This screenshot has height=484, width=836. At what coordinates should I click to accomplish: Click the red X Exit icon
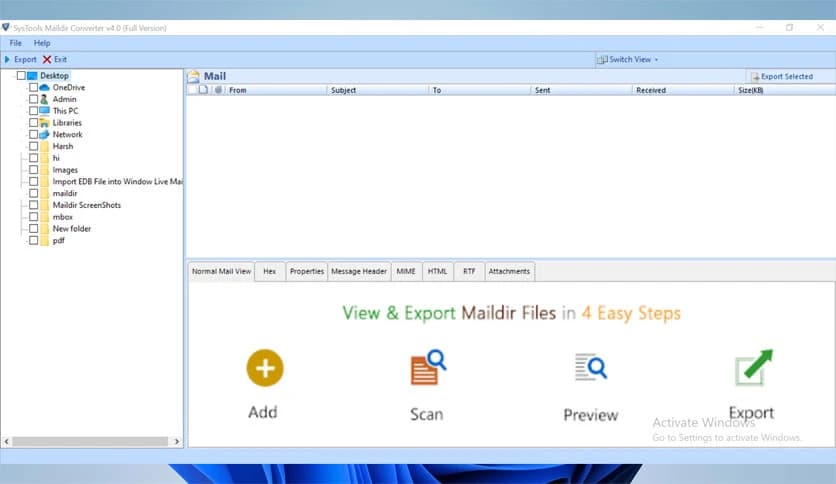[47, 59]
